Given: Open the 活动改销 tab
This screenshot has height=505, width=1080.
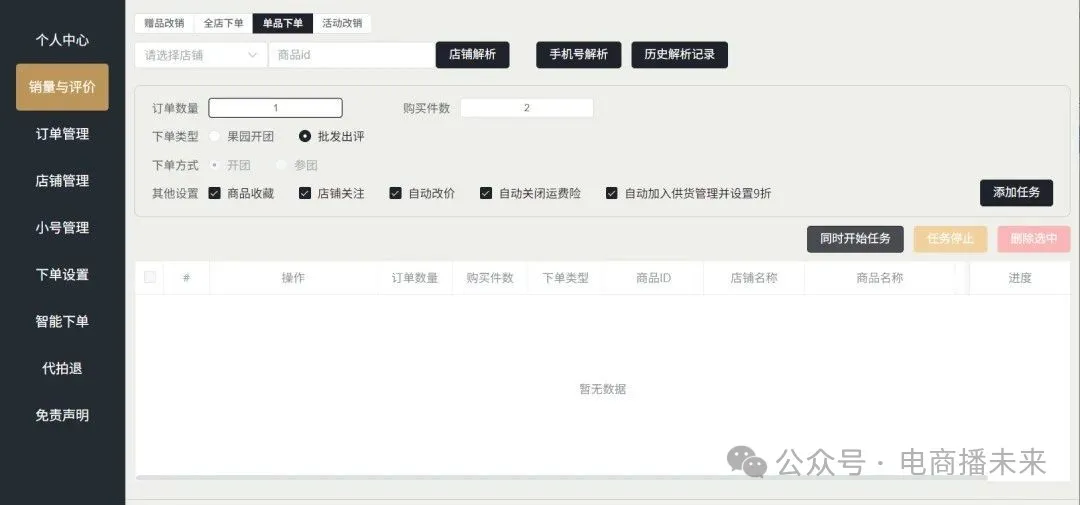Looking at the screenshot, I should click(342, 23).
